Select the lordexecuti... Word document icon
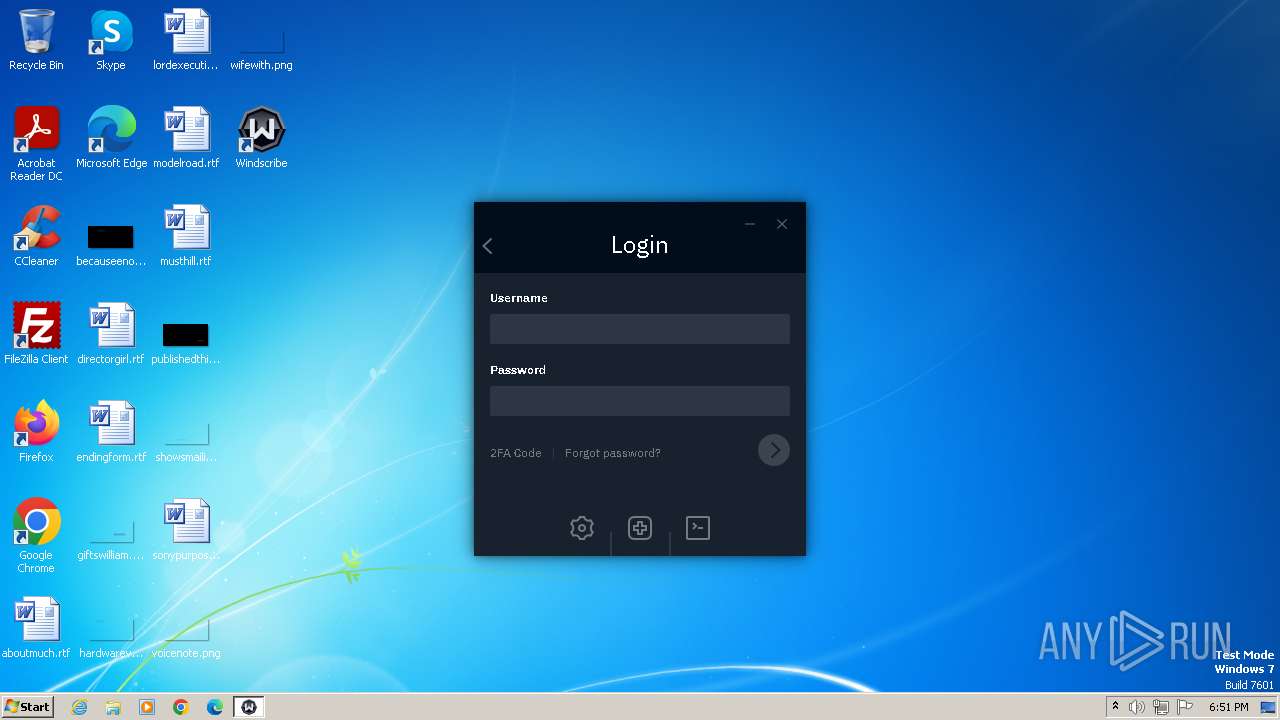 (x=186, y=40)
